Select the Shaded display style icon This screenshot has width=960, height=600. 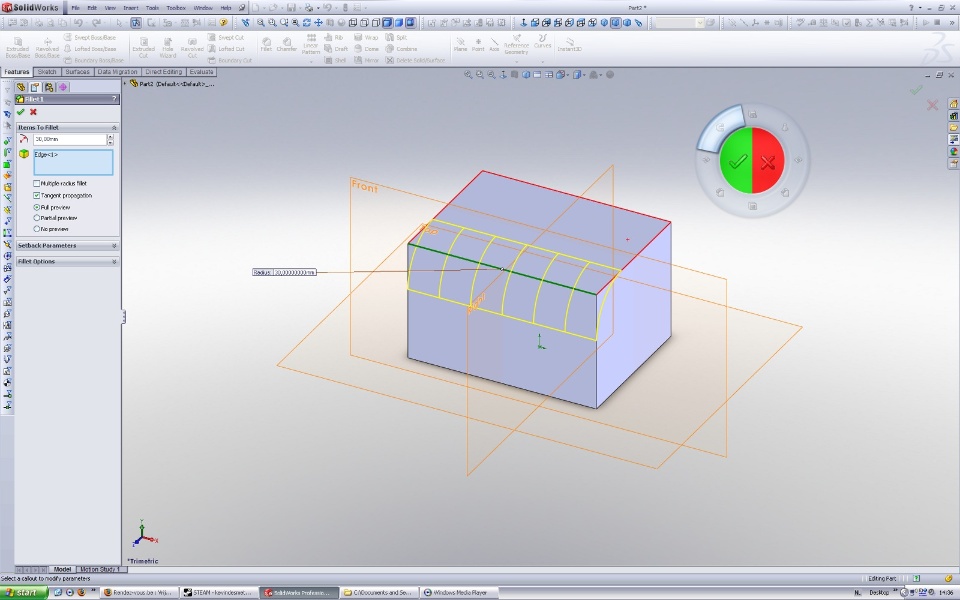tap(399, 23)
